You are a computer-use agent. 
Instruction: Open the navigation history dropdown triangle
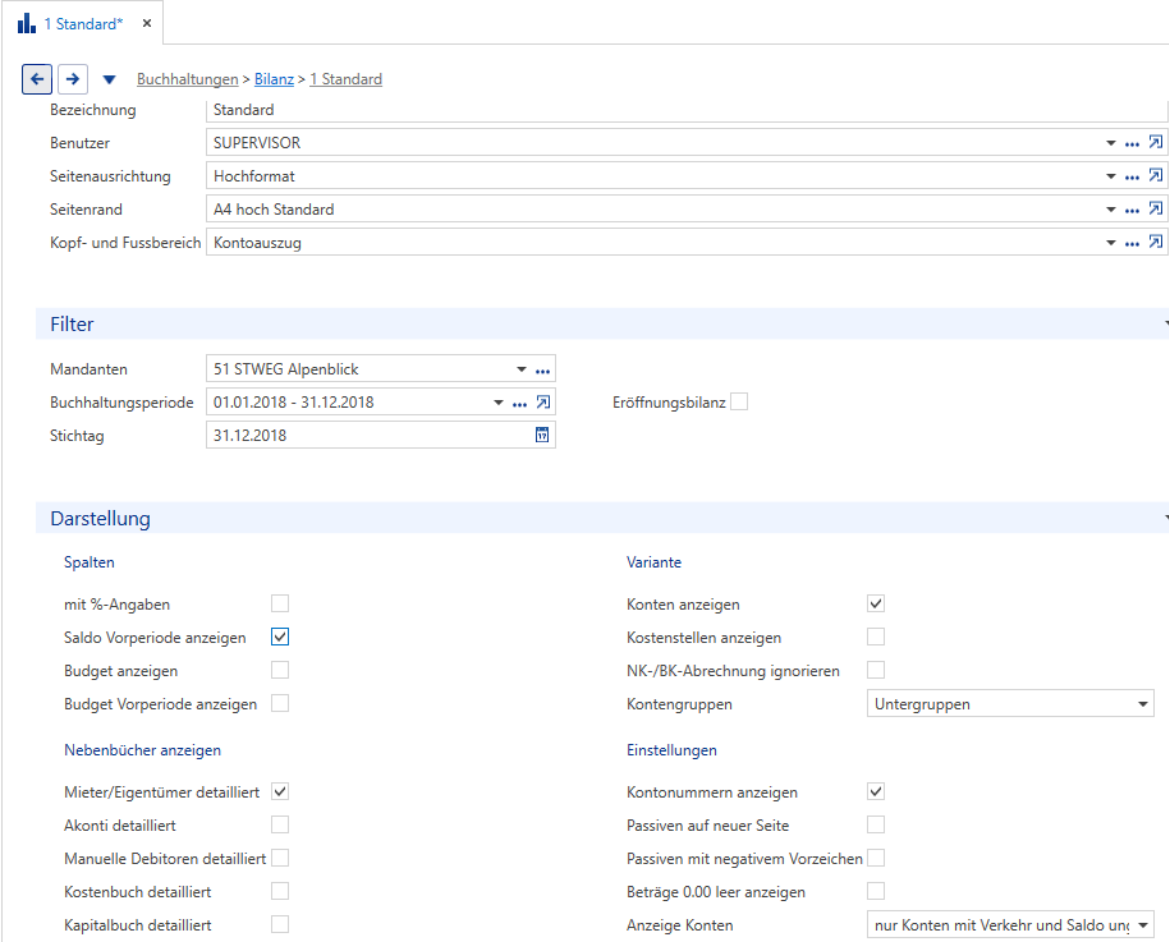click(109, 80)
